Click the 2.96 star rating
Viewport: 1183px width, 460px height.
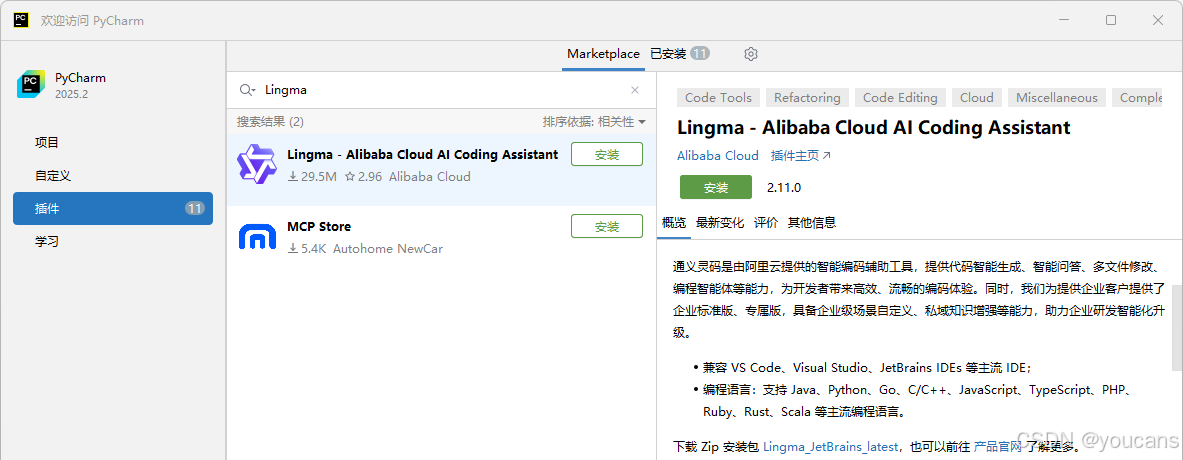364,176
